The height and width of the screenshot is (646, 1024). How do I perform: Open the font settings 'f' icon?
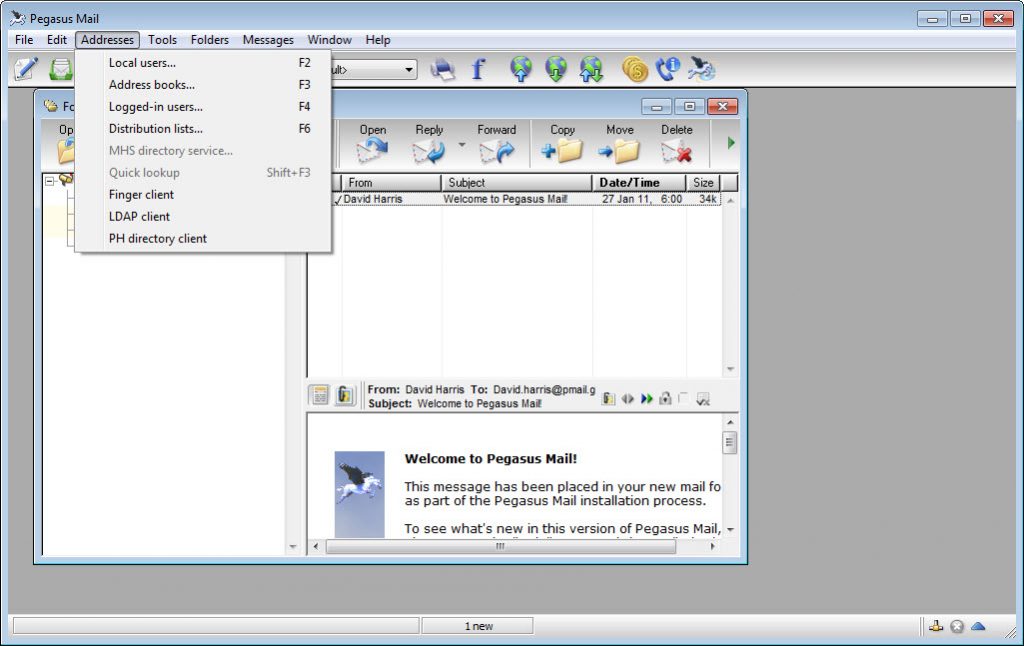[478, 69]
